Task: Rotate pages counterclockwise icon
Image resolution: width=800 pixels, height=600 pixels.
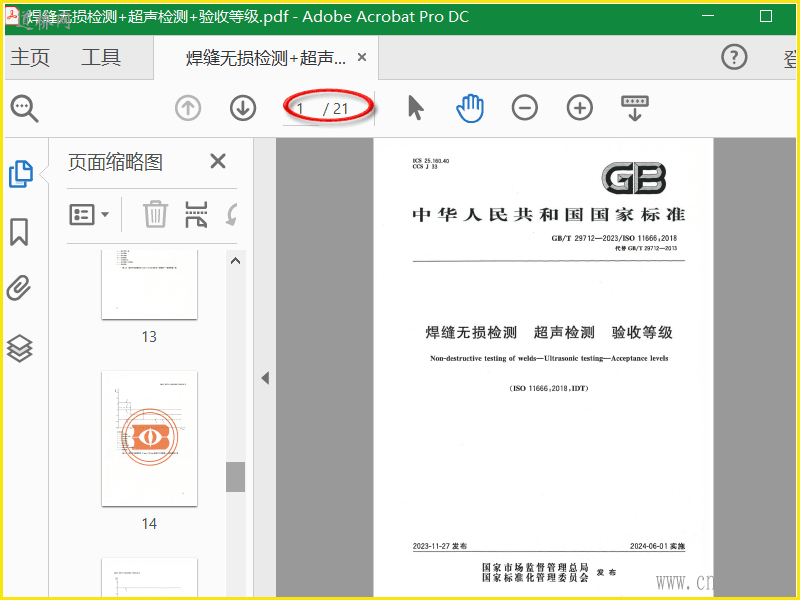Action: click(231, 214)
